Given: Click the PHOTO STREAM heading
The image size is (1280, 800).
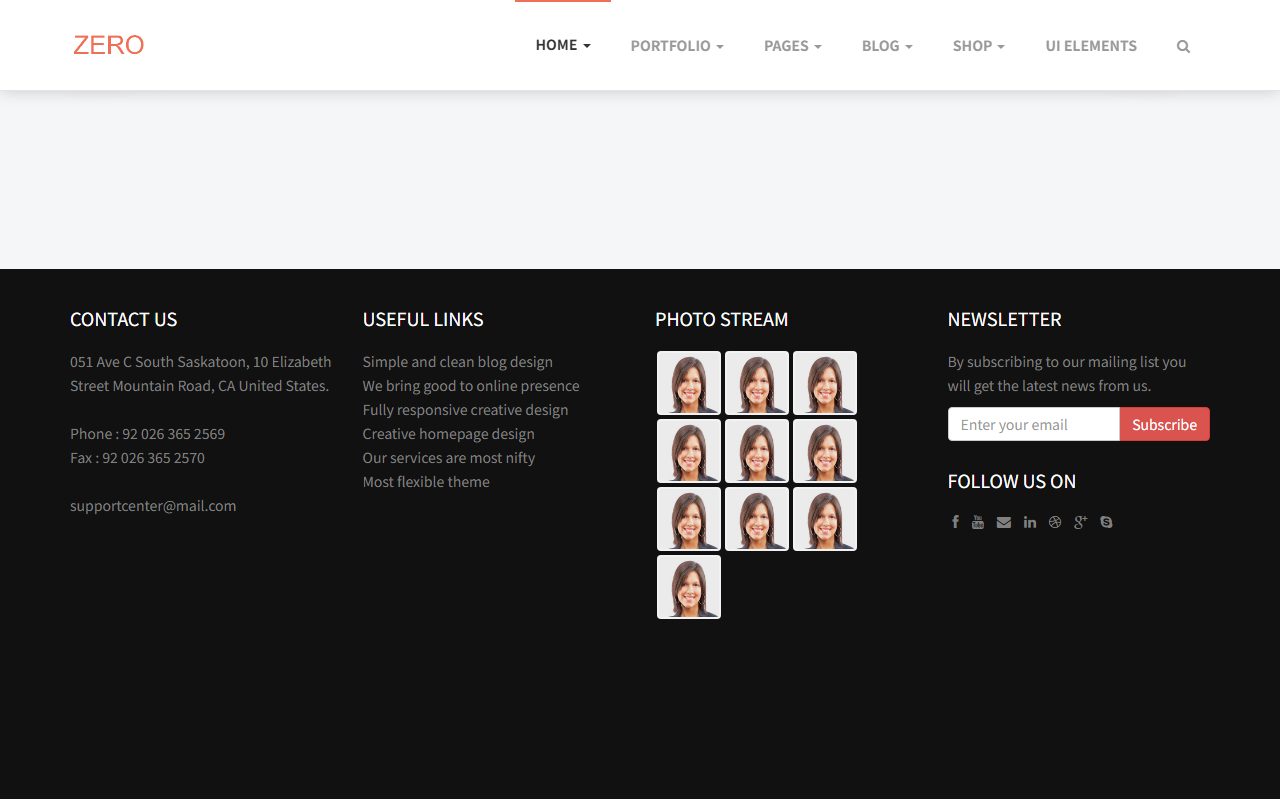Looking at the screenshot, I should click(x=721, y=320).
